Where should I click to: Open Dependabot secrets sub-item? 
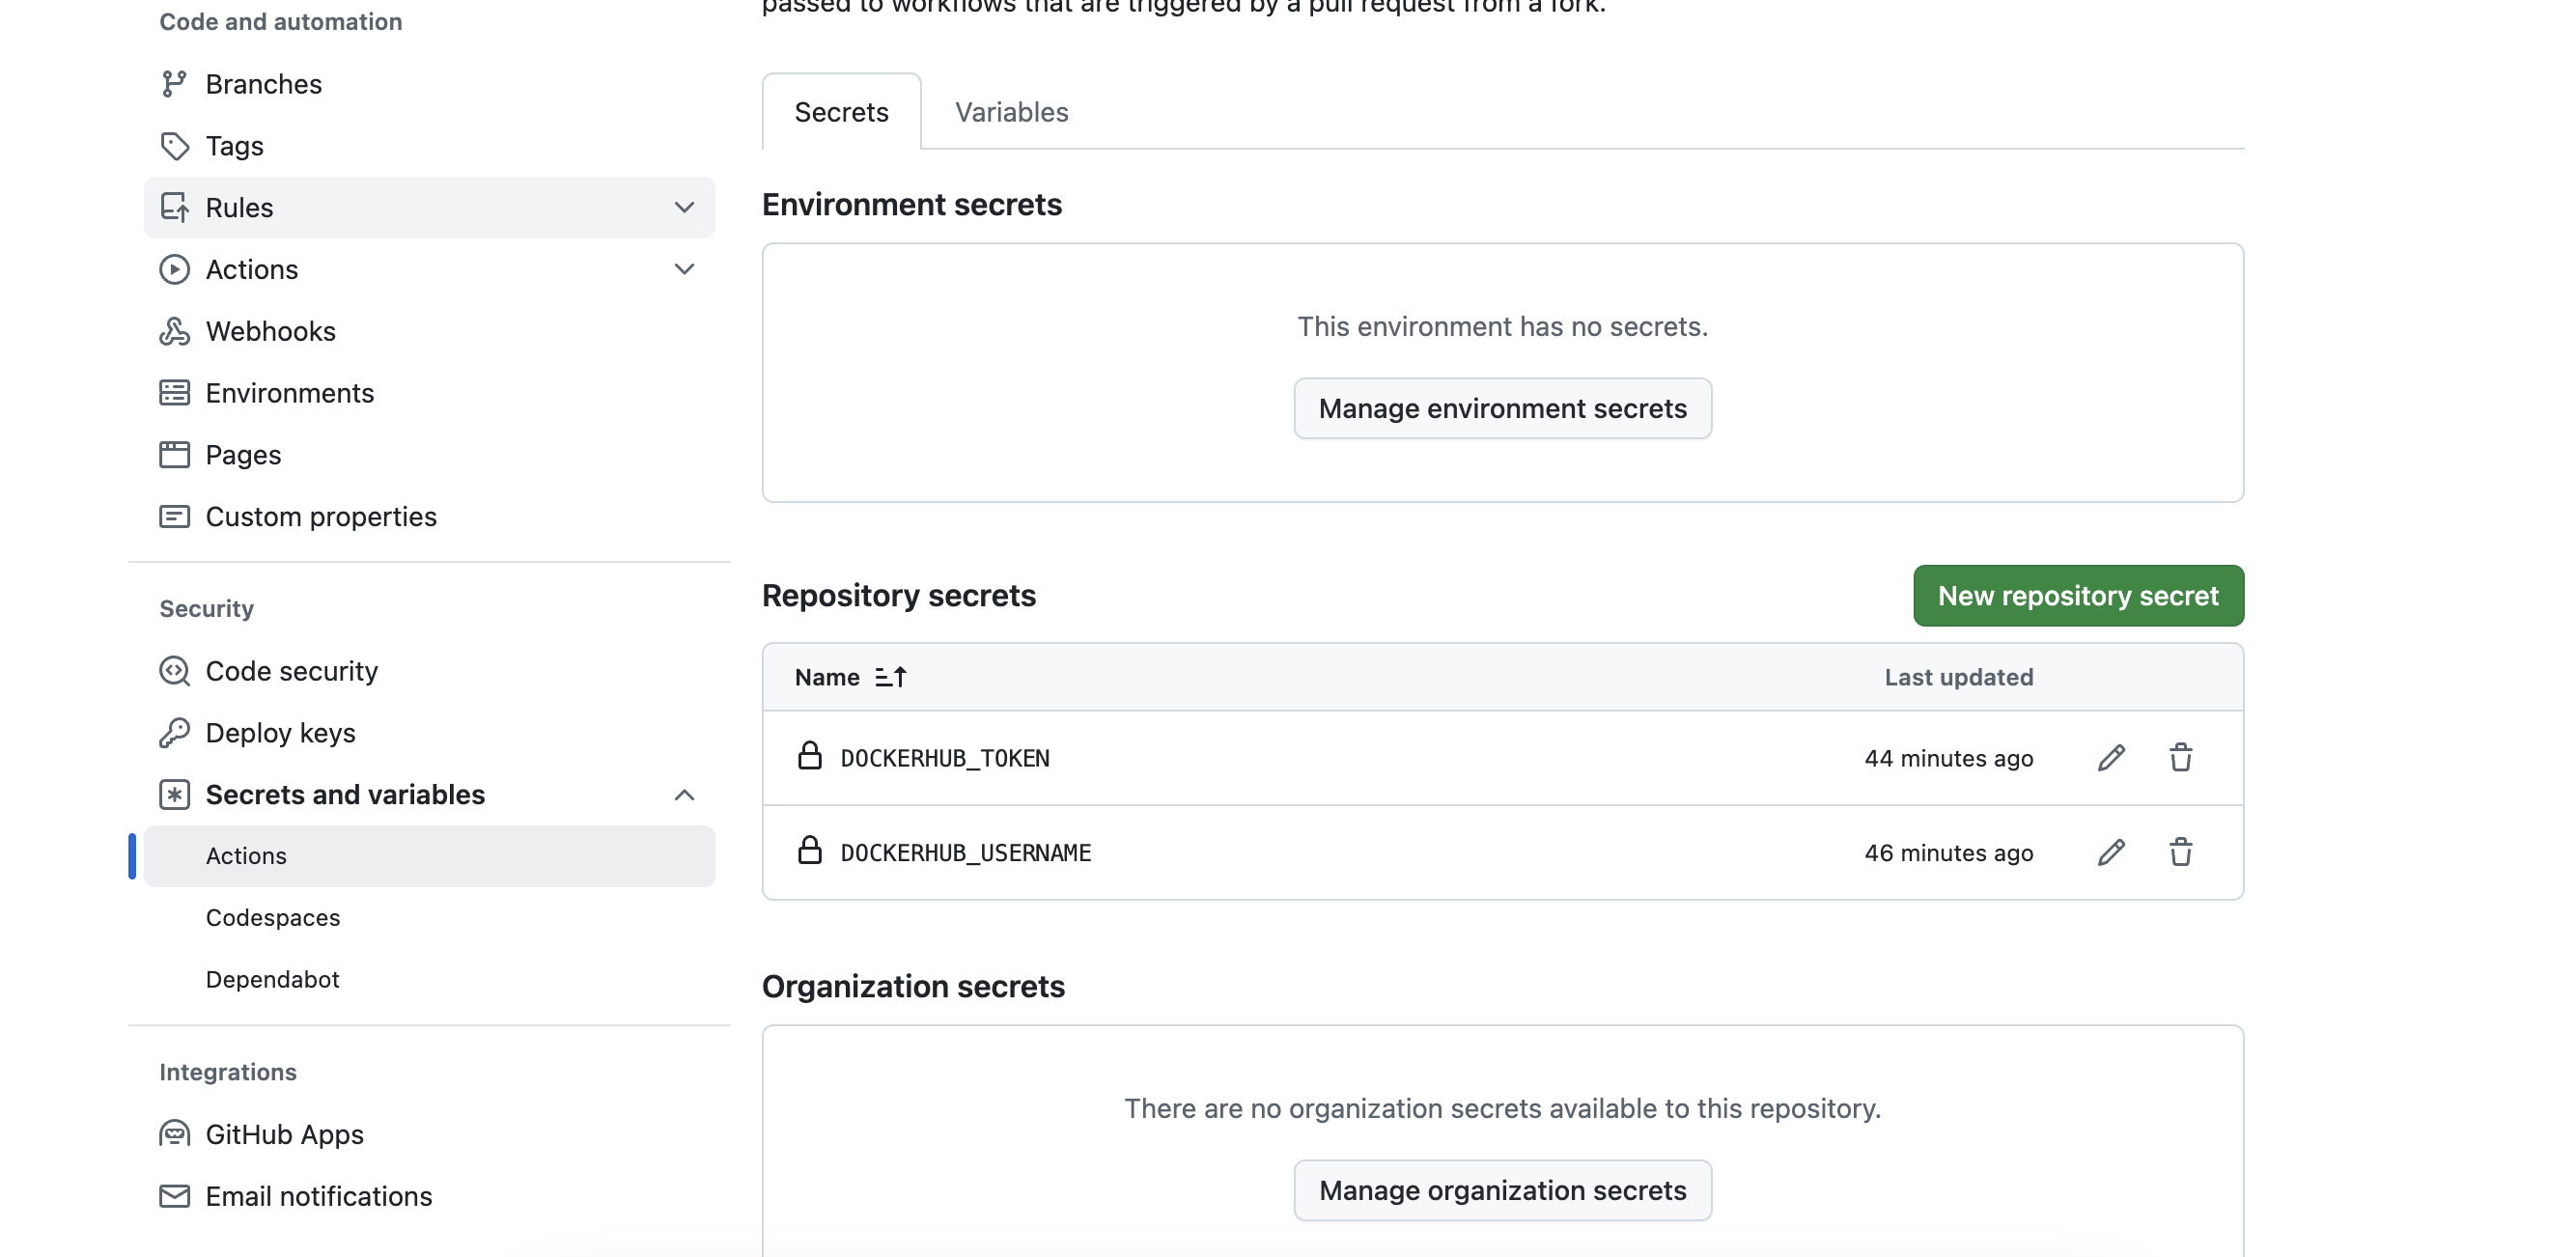(272, 979)
